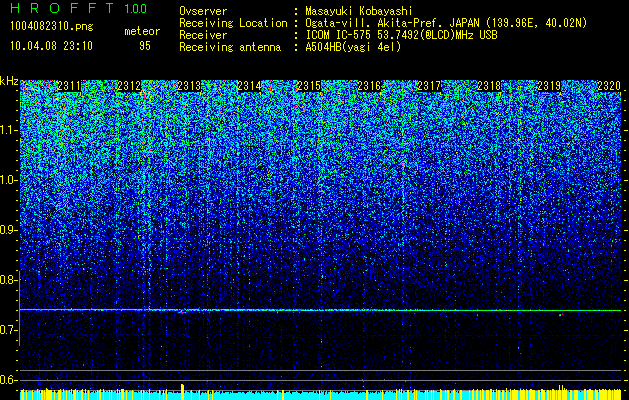The image size is (629, 400).
Task: Click the meteor count value 95
Action: (145, 46)
